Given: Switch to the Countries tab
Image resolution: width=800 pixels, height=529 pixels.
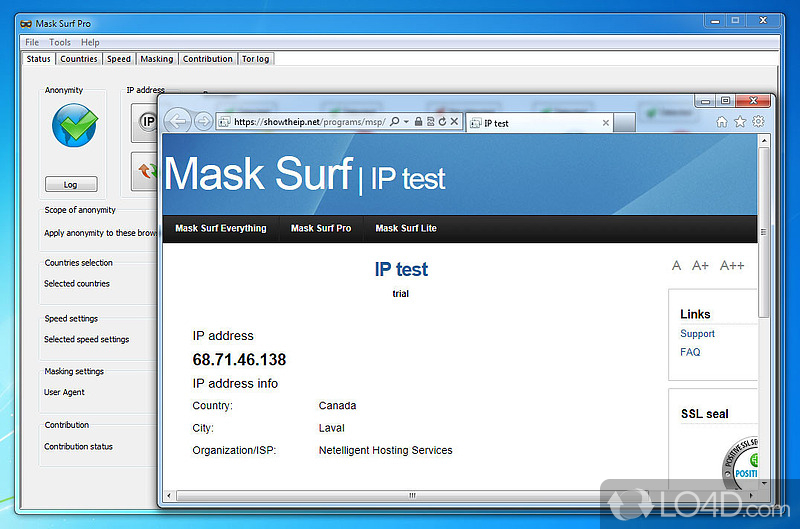Looking at the screenshot, I should coord(79,59).
